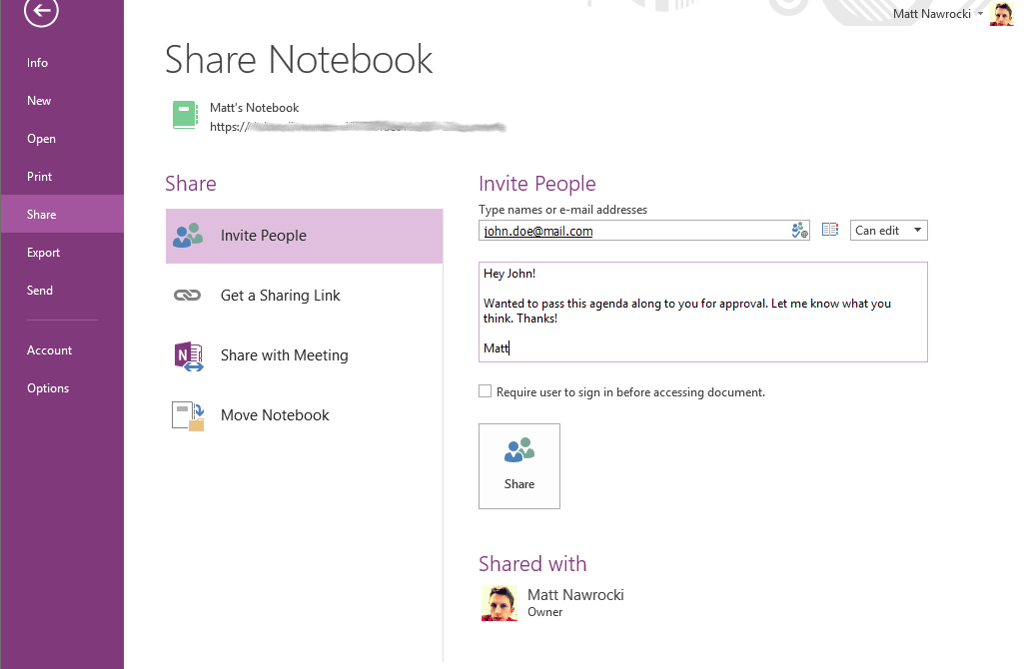Select the Invite People option
The width and height of the screenshot is (1024, 669).
pyautogui.click(x=304, y=236)
